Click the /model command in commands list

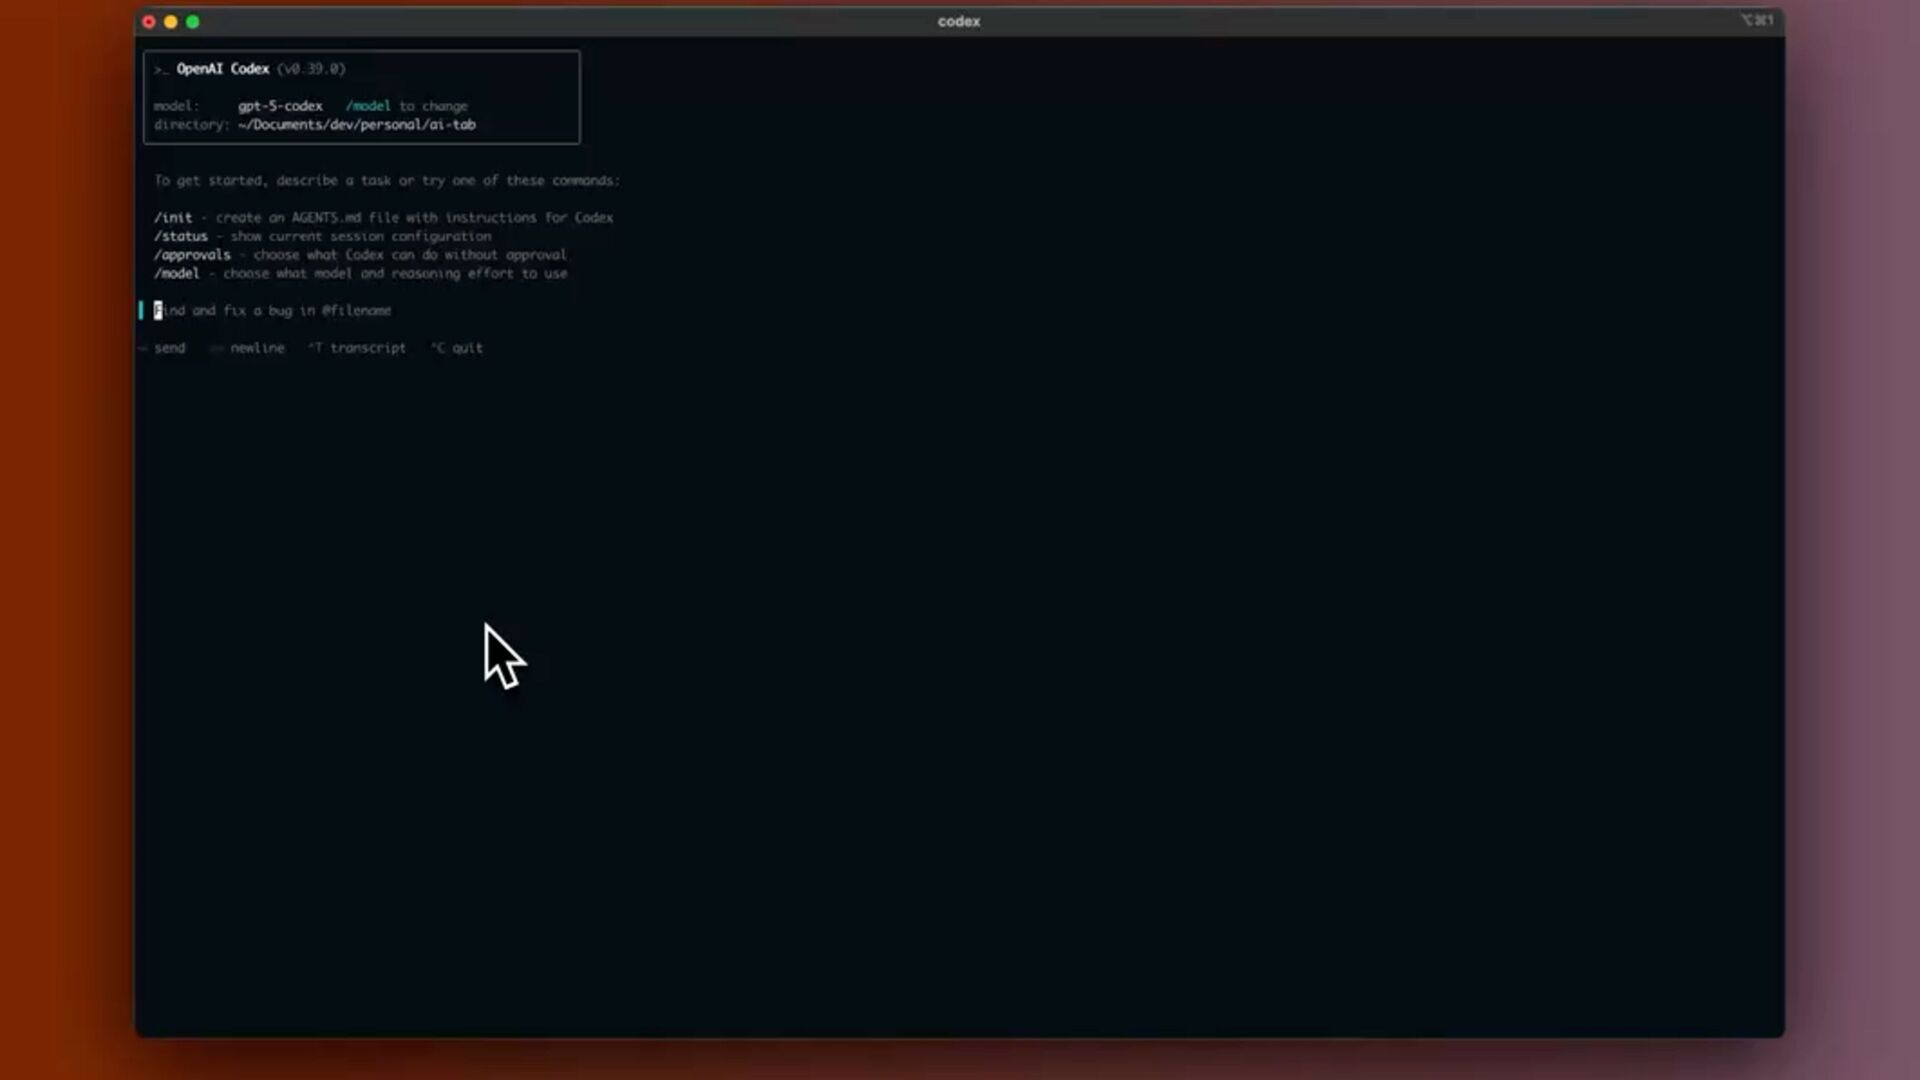[177, 273]
